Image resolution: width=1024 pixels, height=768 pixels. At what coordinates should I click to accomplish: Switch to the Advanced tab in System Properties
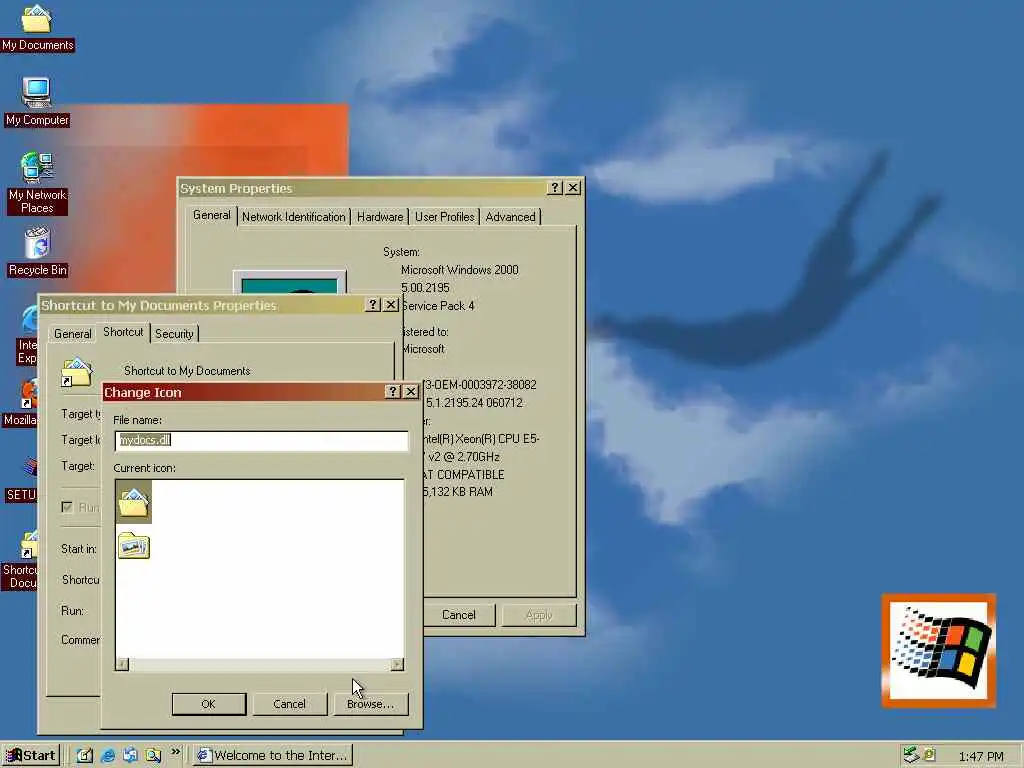click(x=510, y=217)
